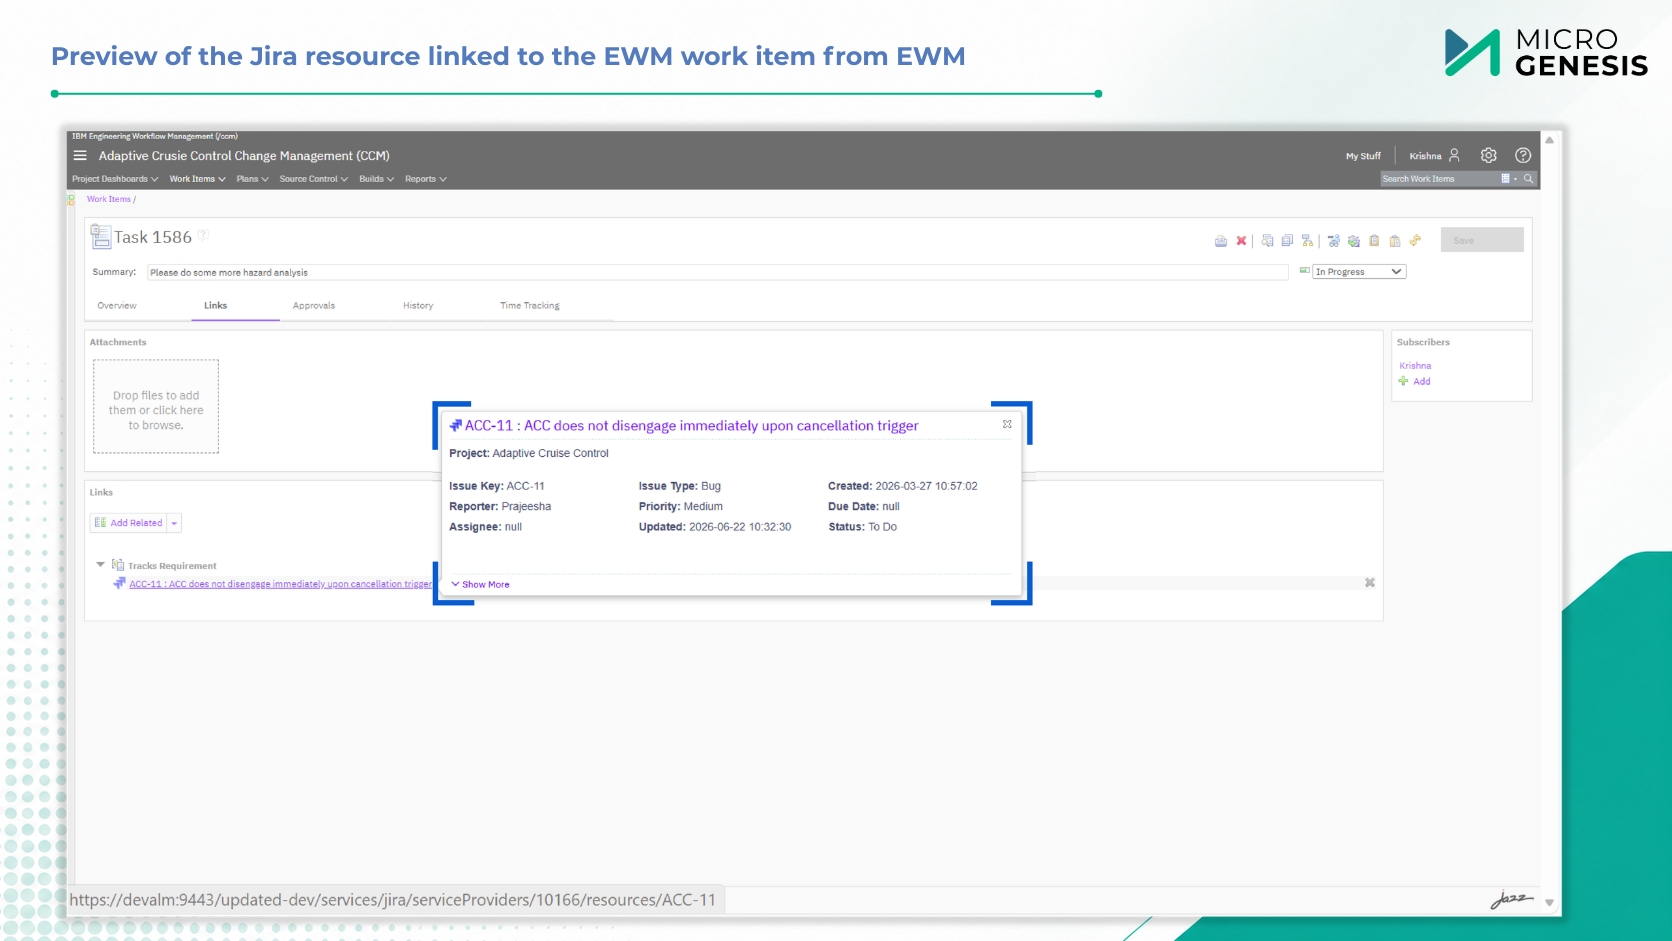Click Krishna username in the header
This screenshot has width=1672, height=941.
[x=1425, y=156]
